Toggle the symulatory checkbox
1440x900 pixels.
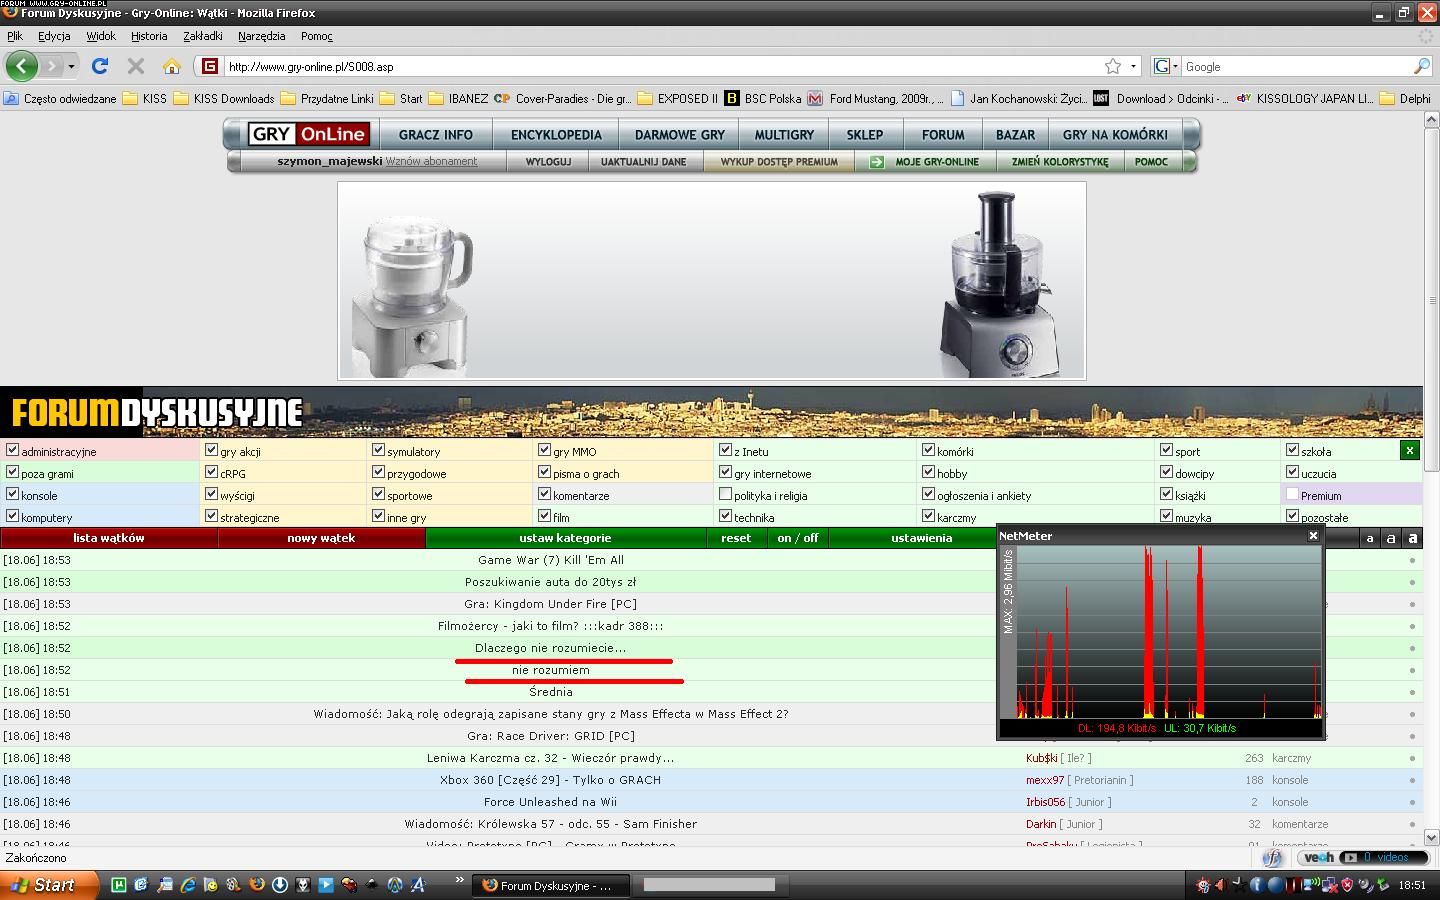pyautogui.click(x=378, y=450)
